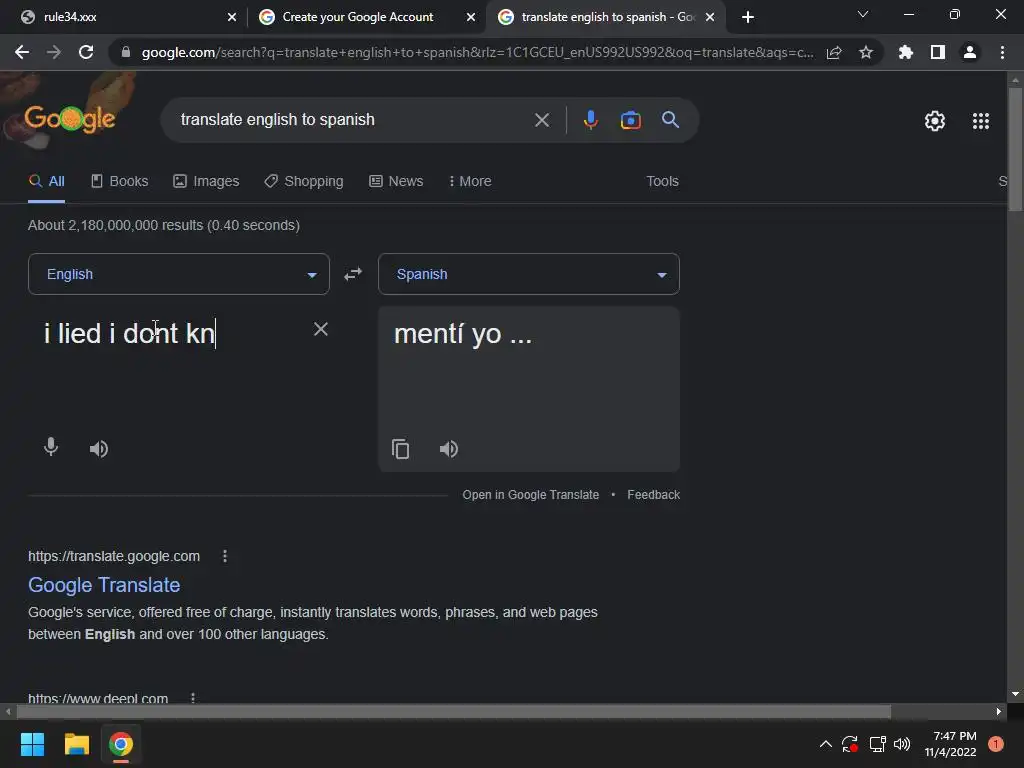Click the https://translate.google.com URL text
The height and width of the screenshot is (768, 1024).
(114, 556)
